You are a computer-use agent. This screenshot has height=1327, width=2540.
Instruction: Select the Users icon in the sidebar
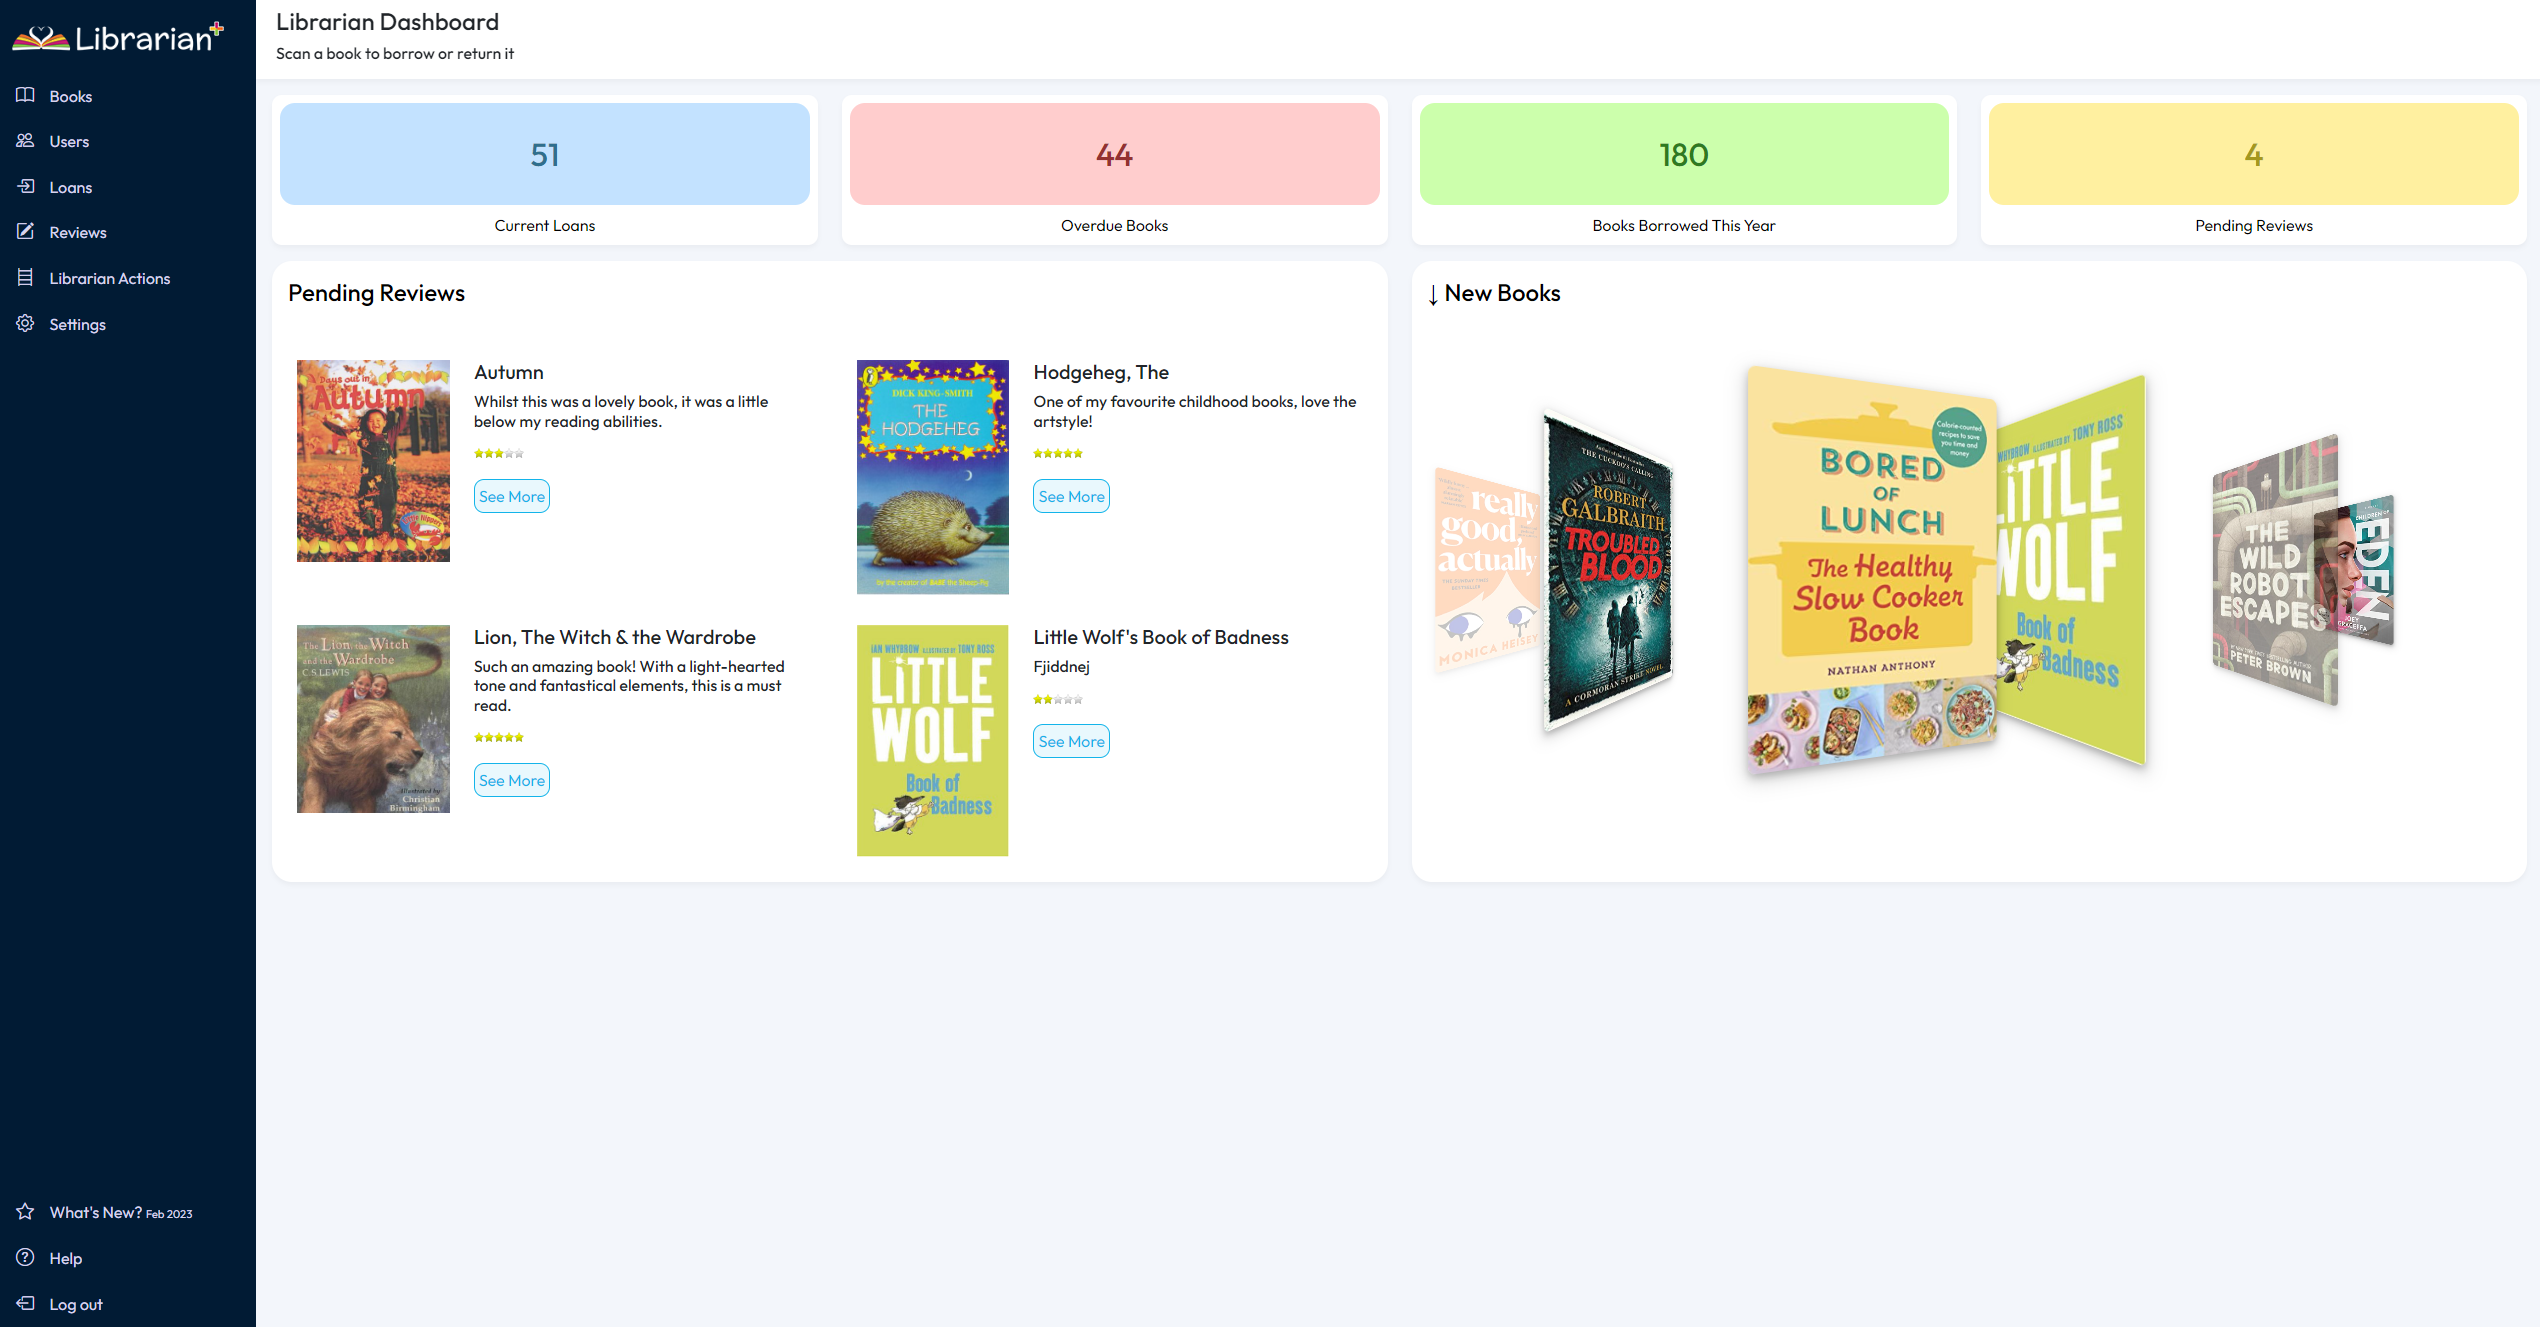tap(26, 141)
